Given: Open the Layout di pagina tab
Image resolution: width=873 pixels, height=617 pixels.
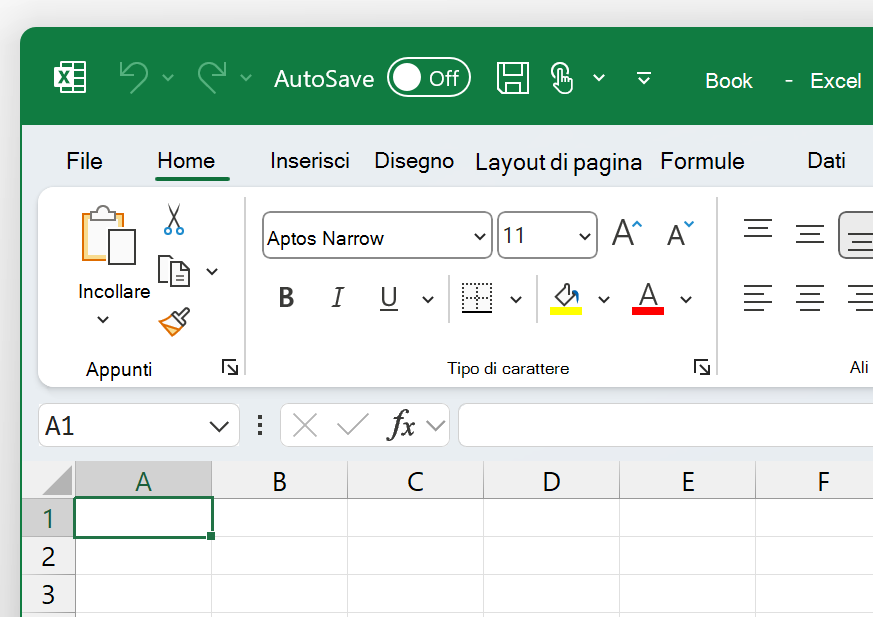Looking at the screenshot, I should point(558,162).
